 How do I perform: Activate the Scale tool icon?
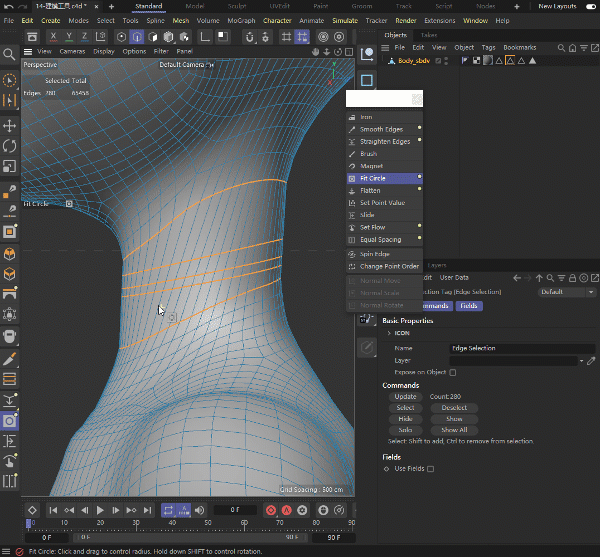click(10, 166)
